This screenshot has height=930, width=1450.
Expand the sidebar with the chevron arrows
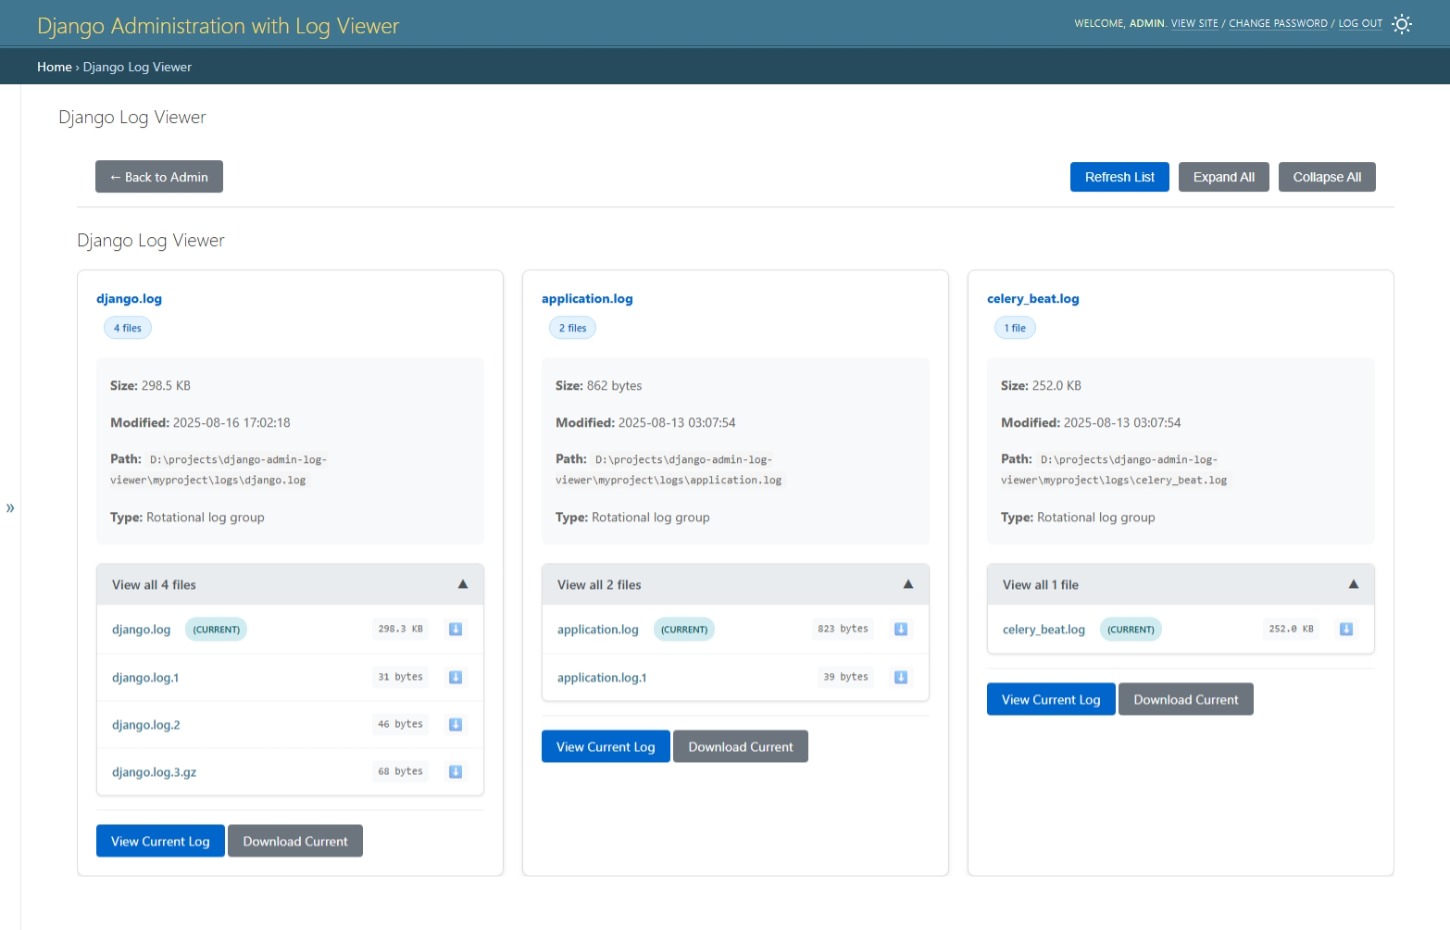pyautogui.click(x=10, y=508)
